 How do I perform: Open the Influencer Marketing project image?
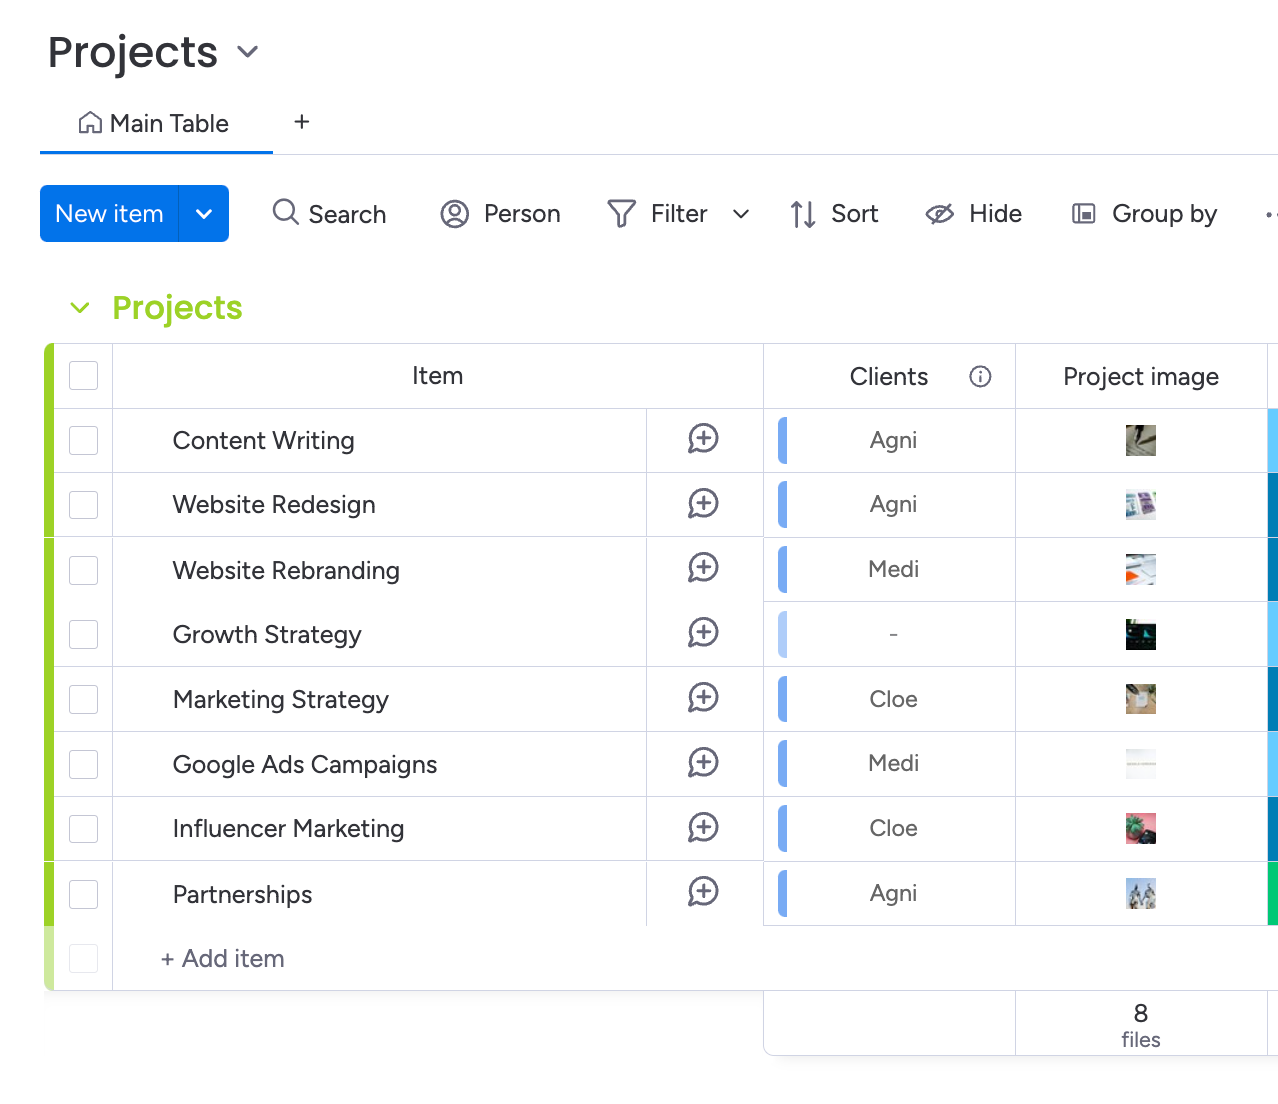tap(1141, 828)
